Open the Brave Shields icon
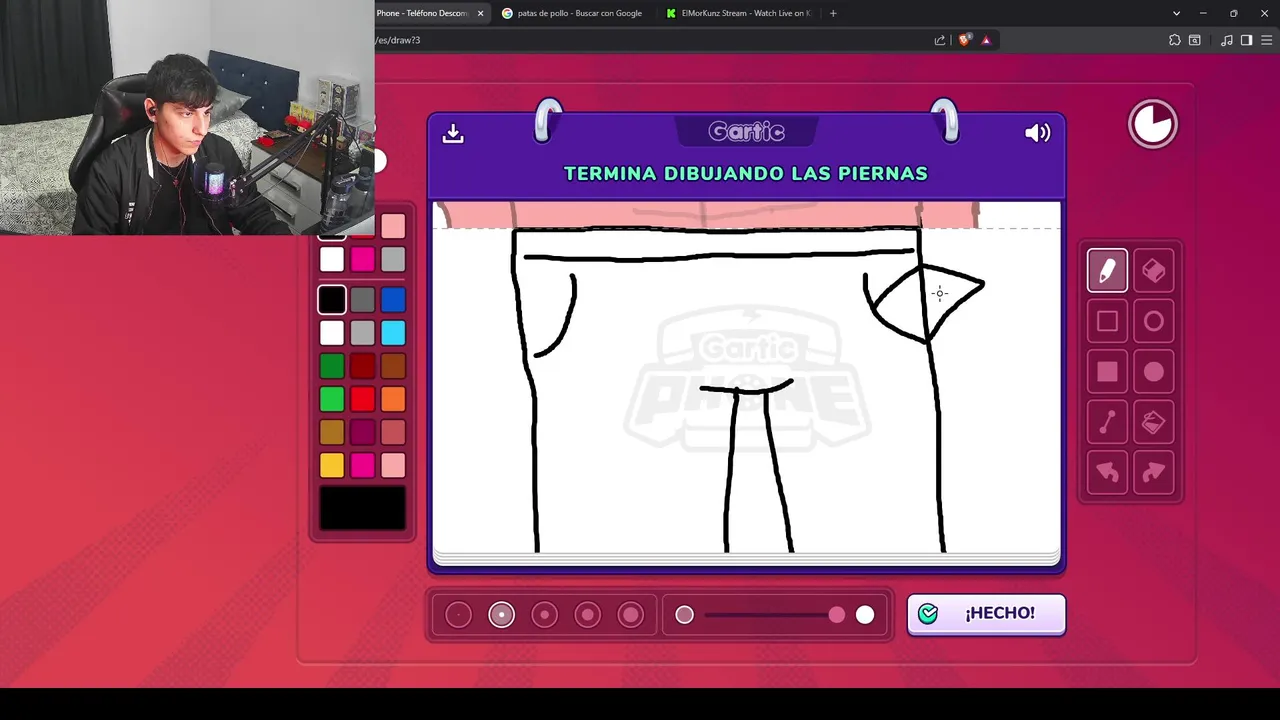1280x720 pixels. [964, 40]
